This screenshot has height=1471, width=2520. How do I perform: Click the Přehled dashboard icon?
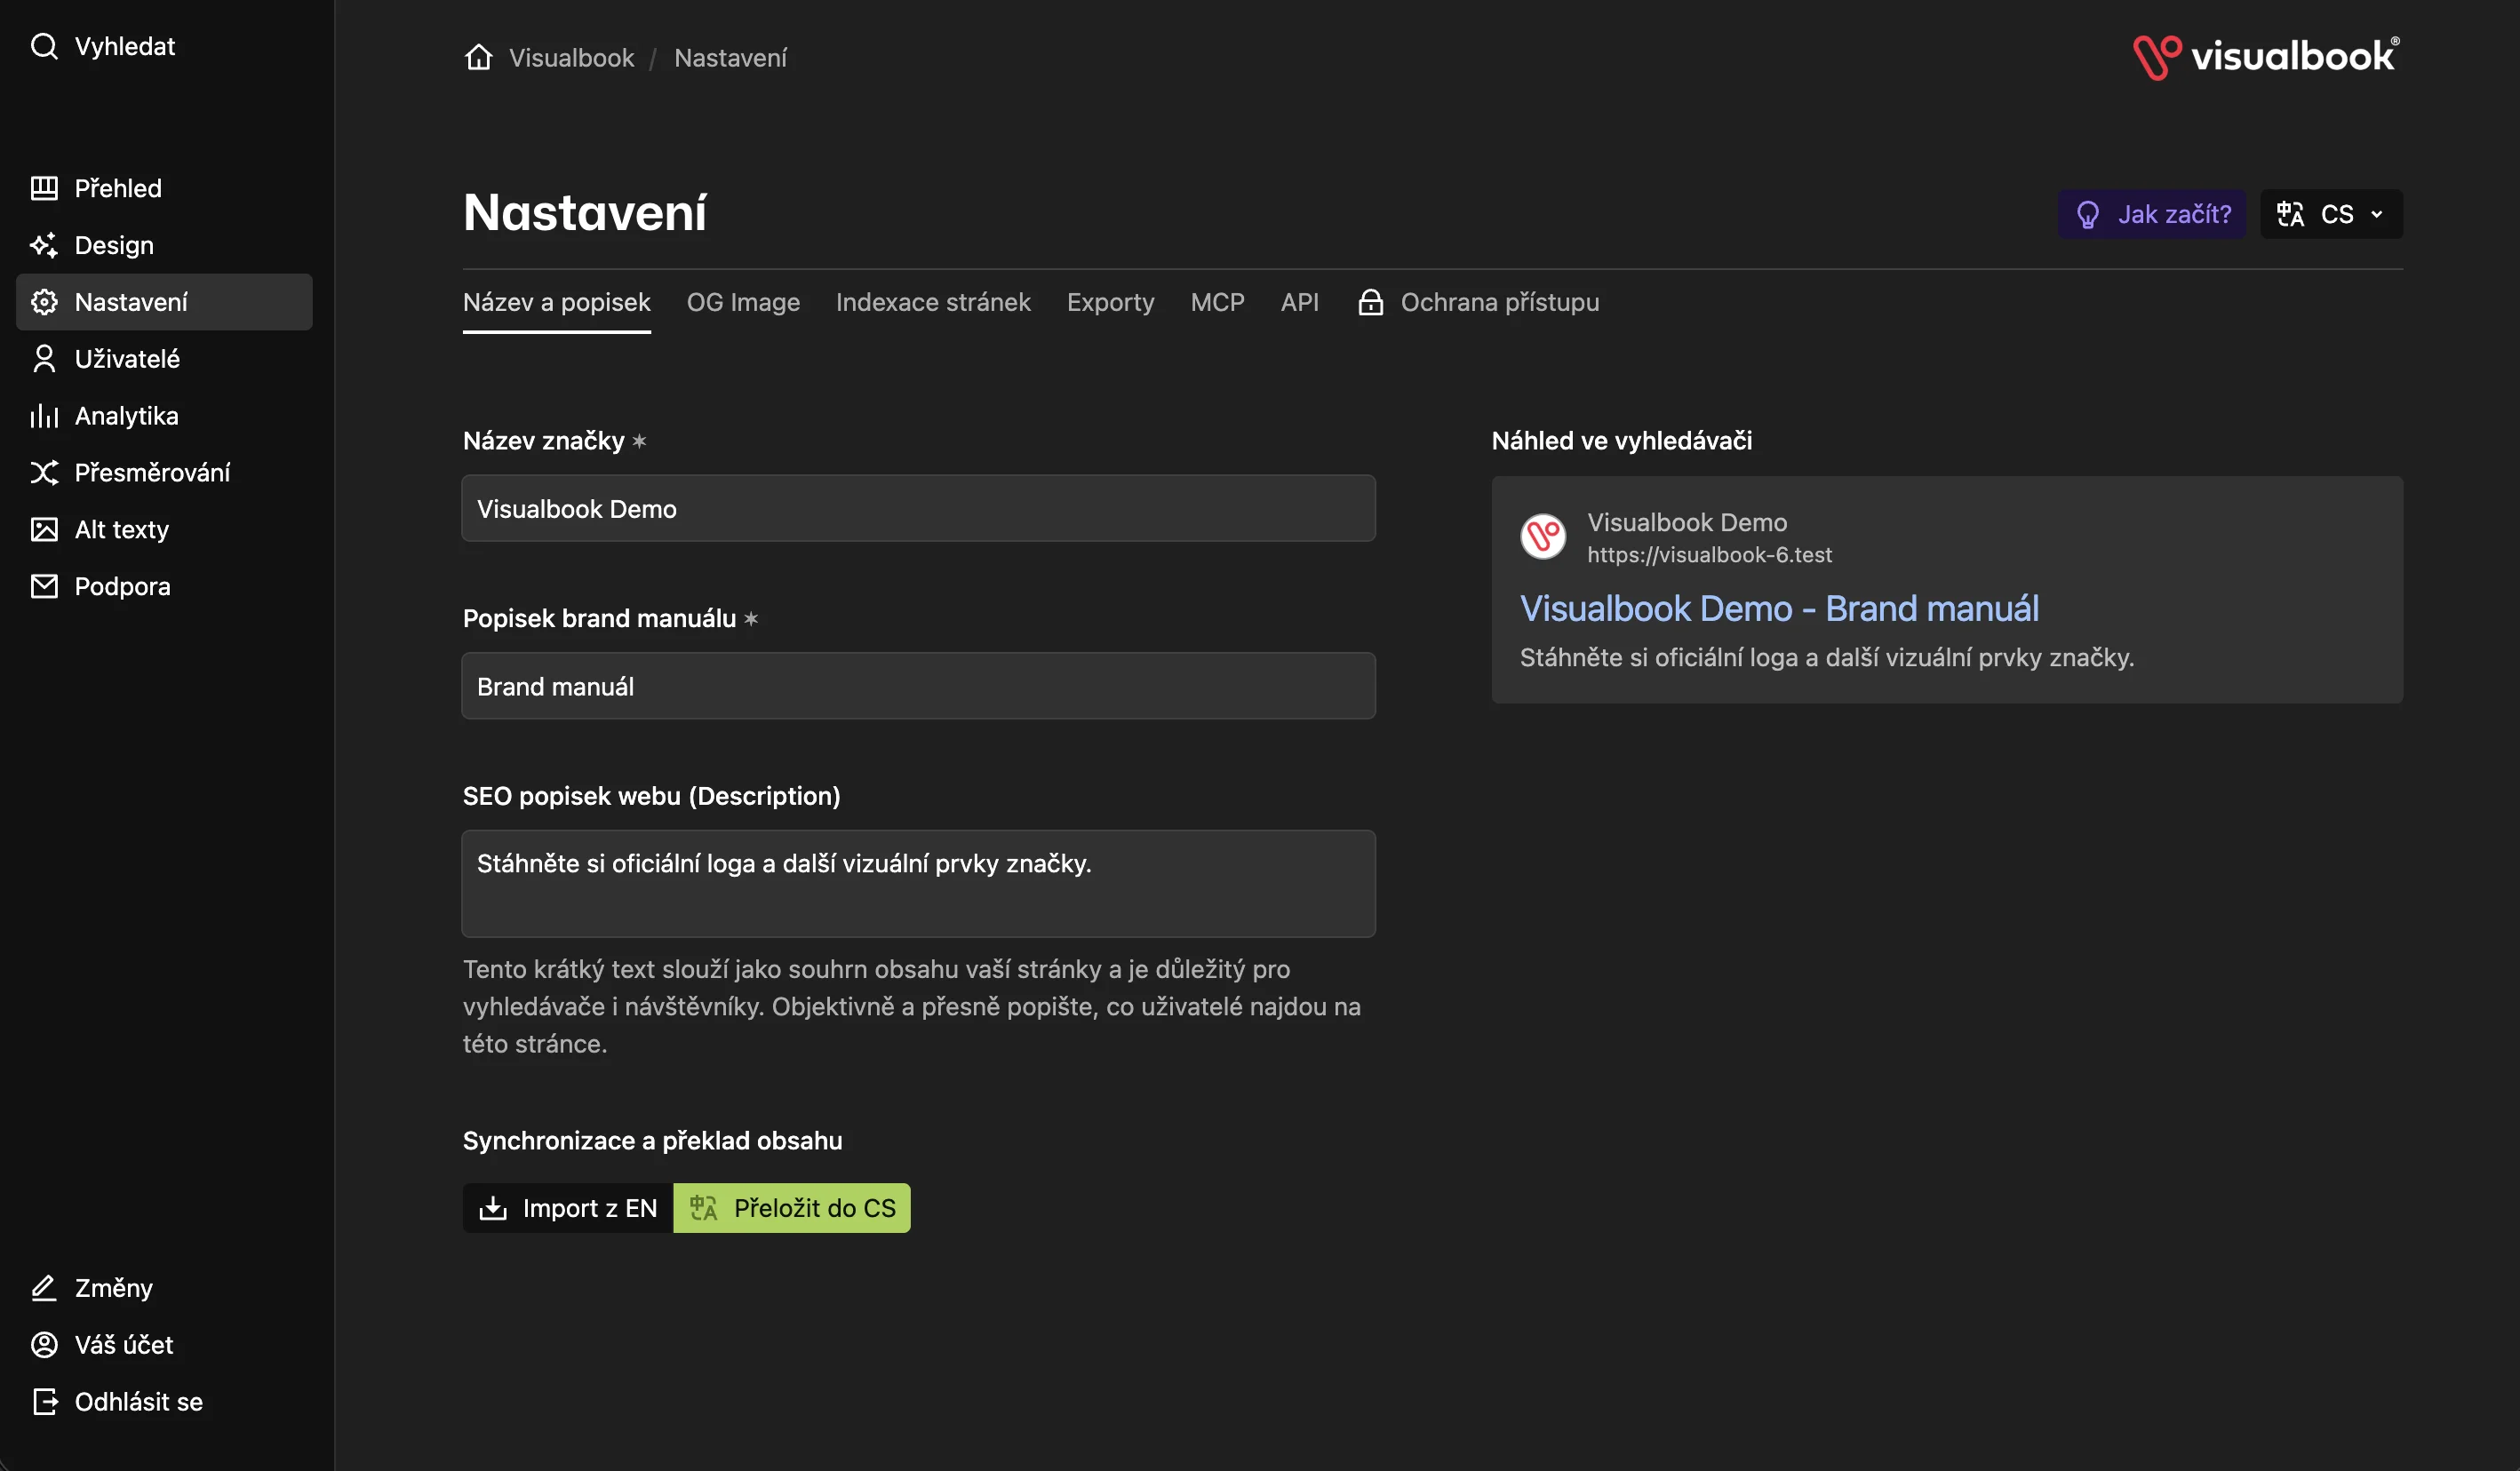(44, 188)
